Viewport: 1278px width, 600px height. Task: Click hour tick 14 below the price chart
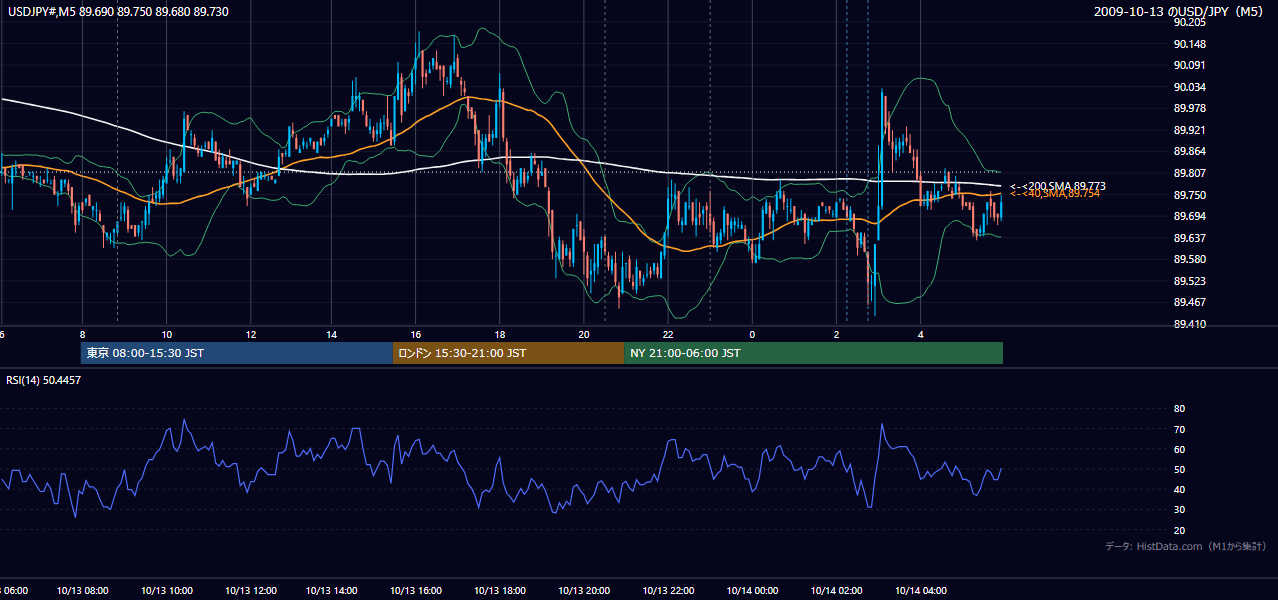(x=332, y=335)
